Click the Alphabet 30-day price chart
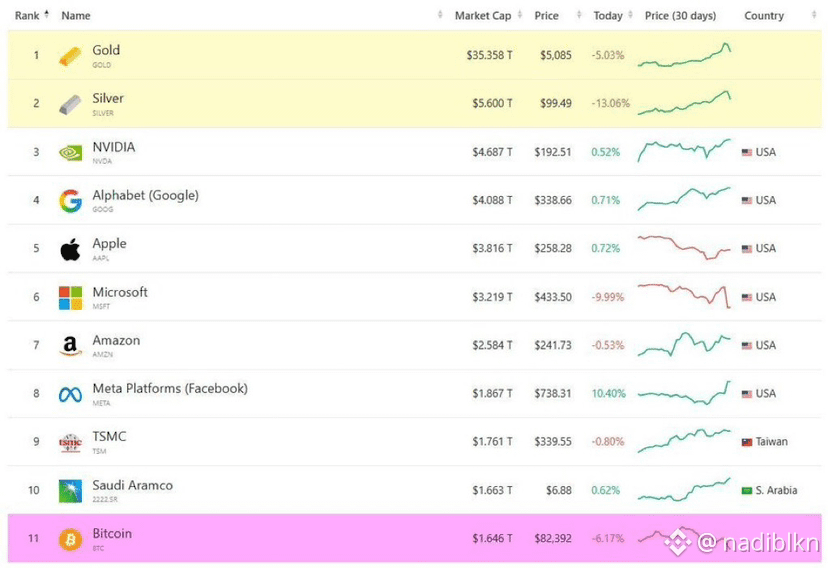This screenshot has width=828, height=568. click(684, 199)
